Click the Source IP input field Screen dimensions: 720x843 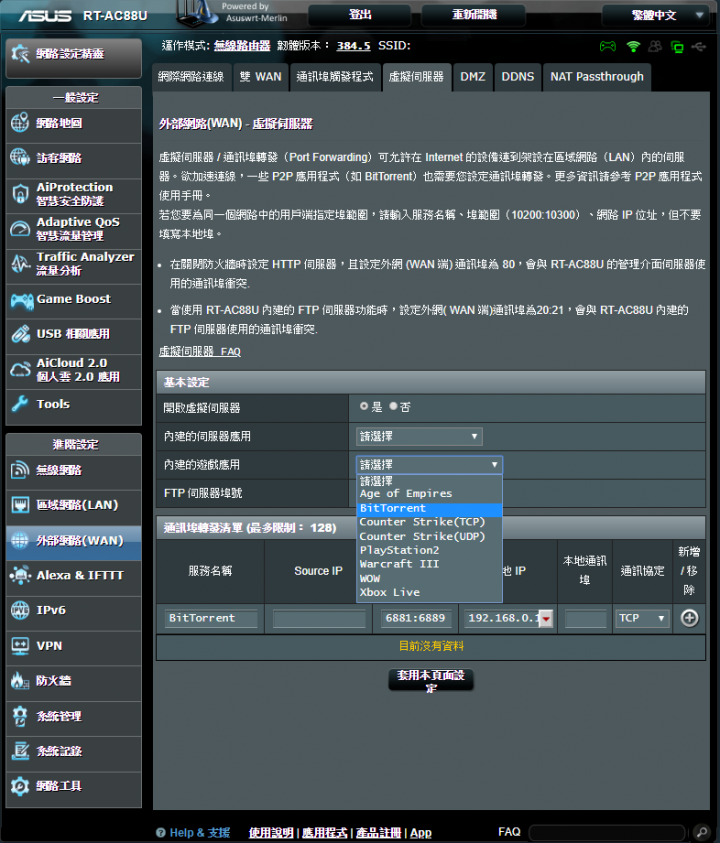319,618
